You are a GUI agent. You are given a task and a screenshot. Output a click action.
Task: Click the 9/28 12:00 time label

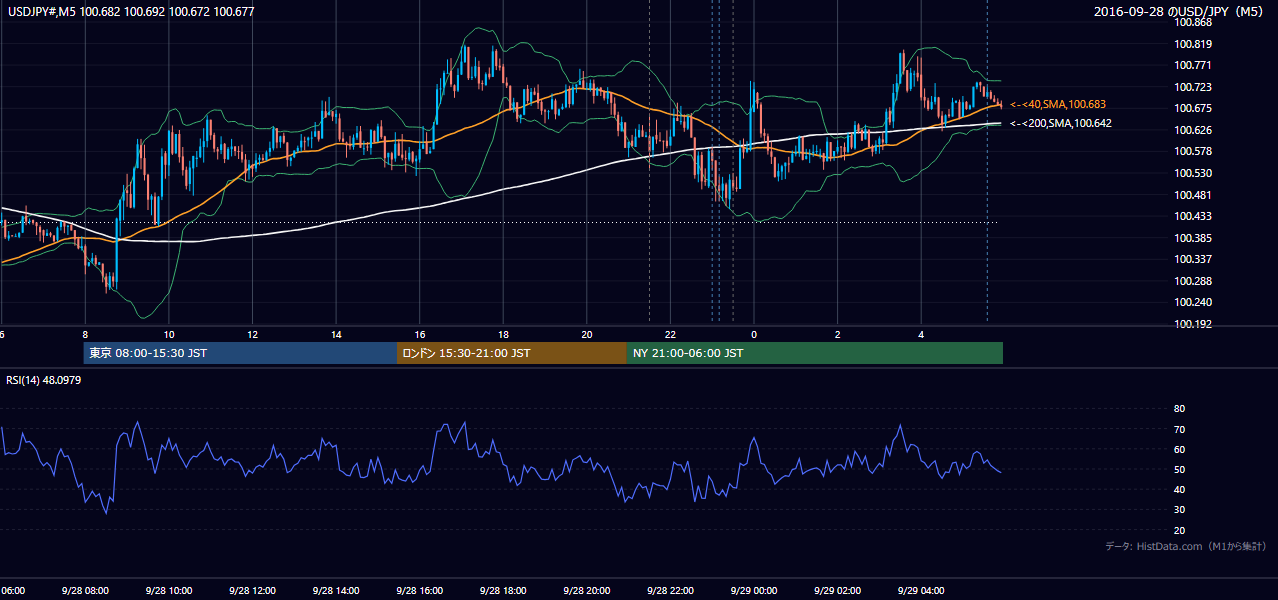point(252,591)
